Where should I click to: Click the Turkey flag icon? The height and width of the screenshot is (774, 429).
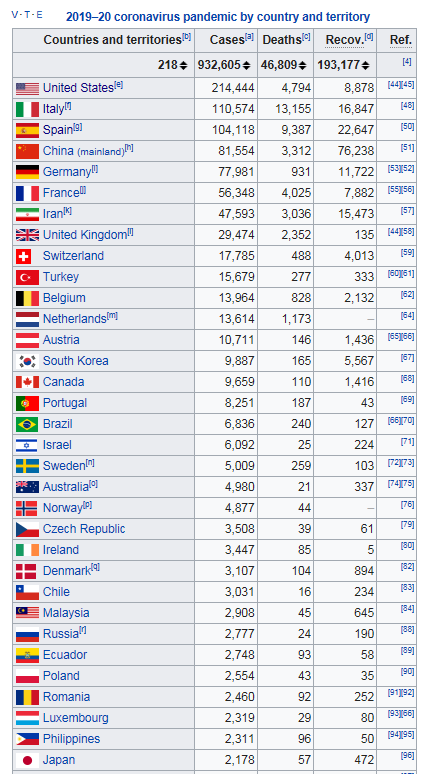(27, 277)
